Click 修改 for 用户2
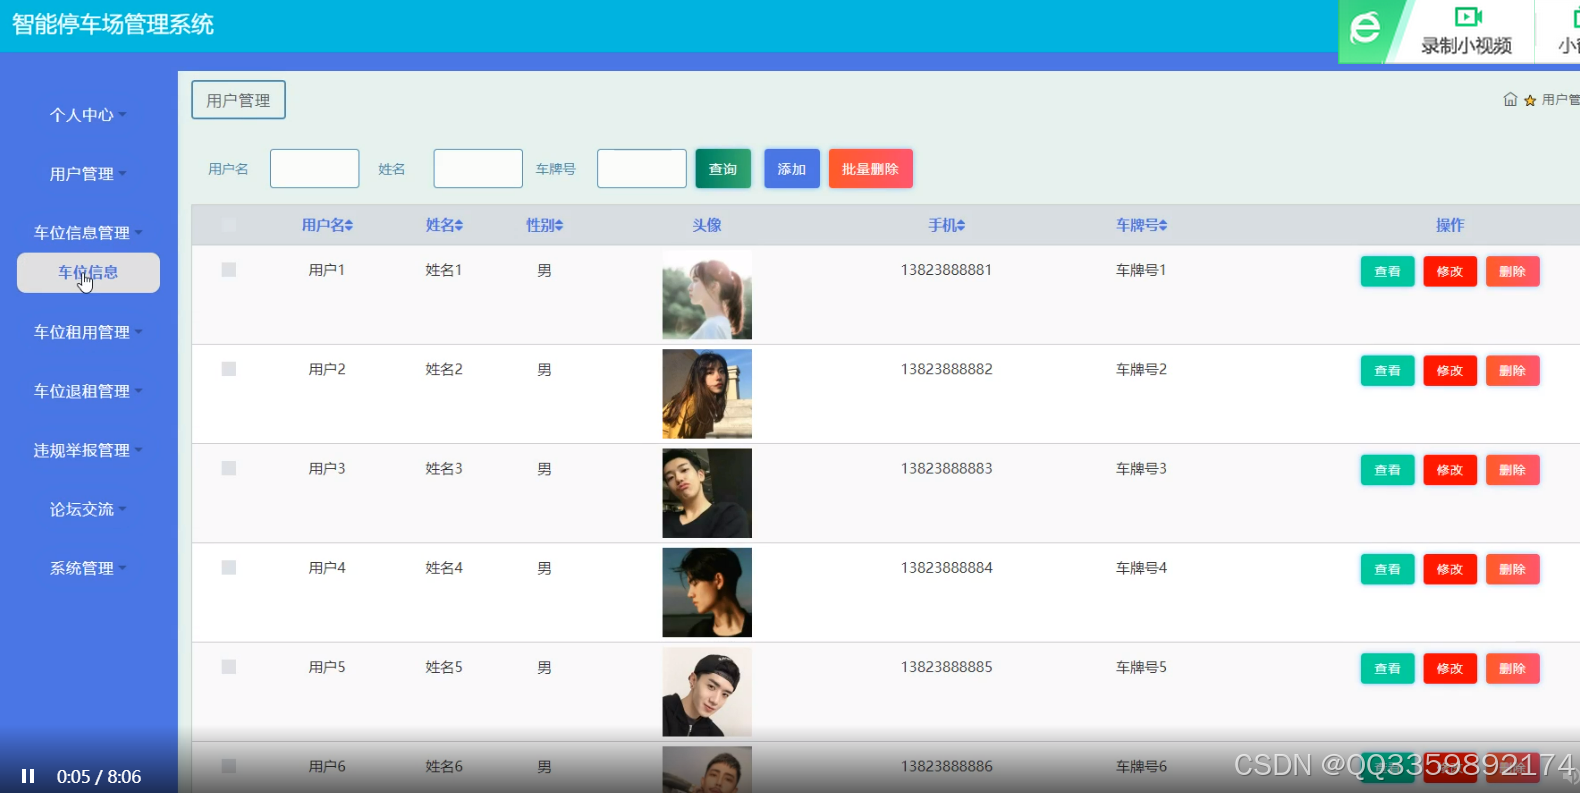 click(x=1450, y=371)
